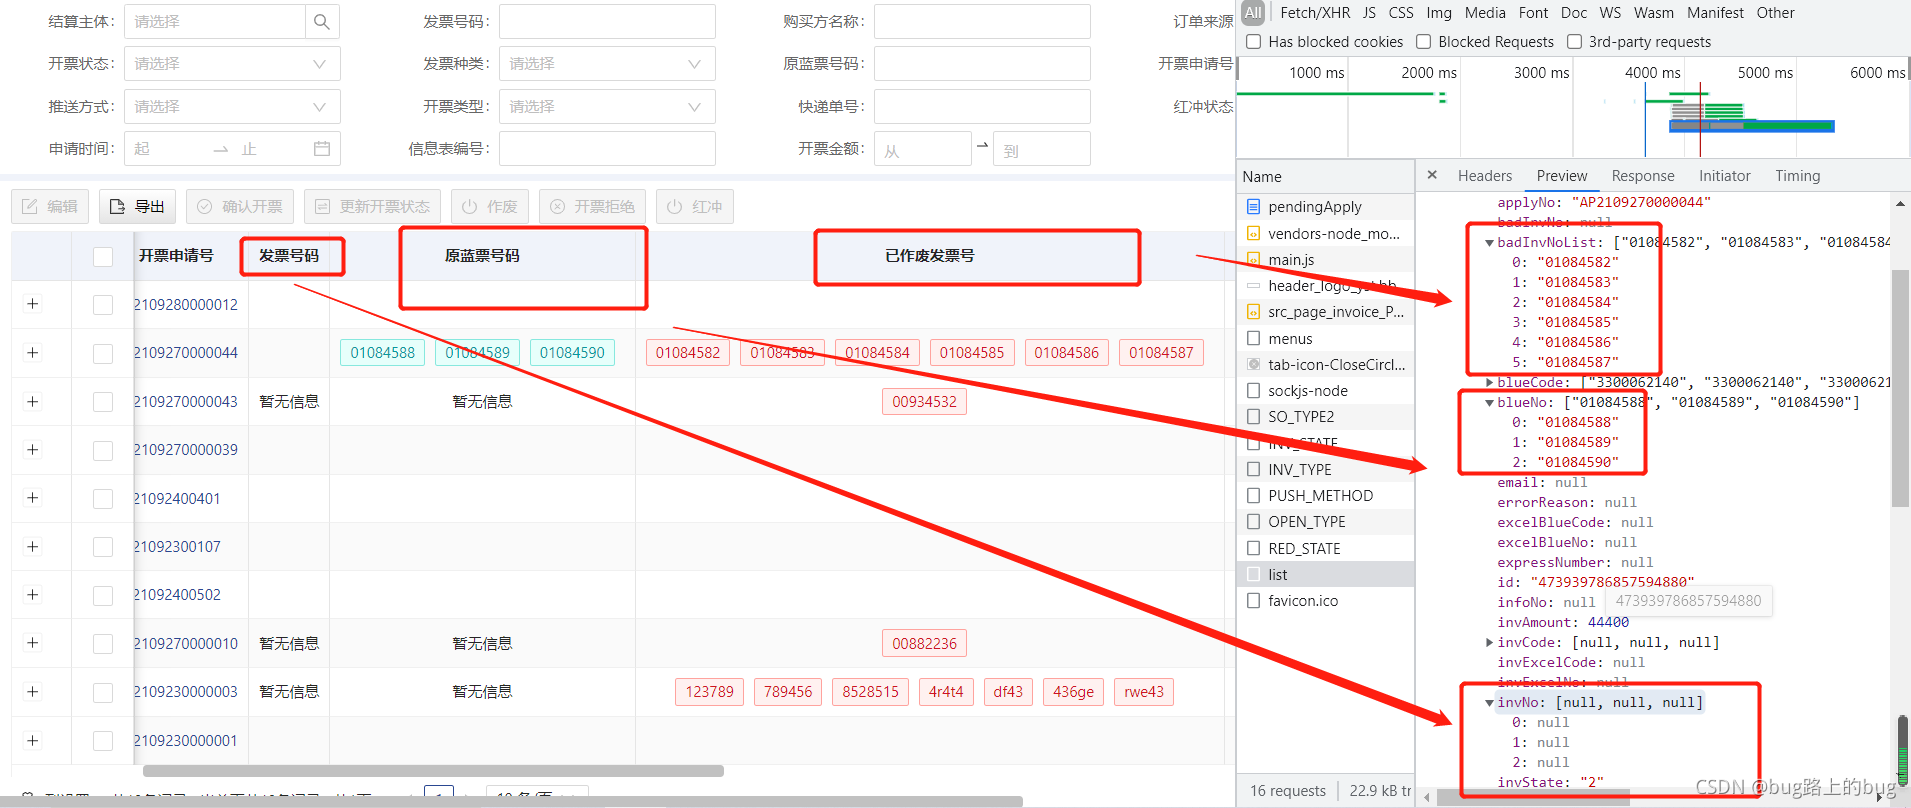Click the preview panel vertical scrollbar
The height and width of the screenshot is (808, 1911).
point(1901,389)
